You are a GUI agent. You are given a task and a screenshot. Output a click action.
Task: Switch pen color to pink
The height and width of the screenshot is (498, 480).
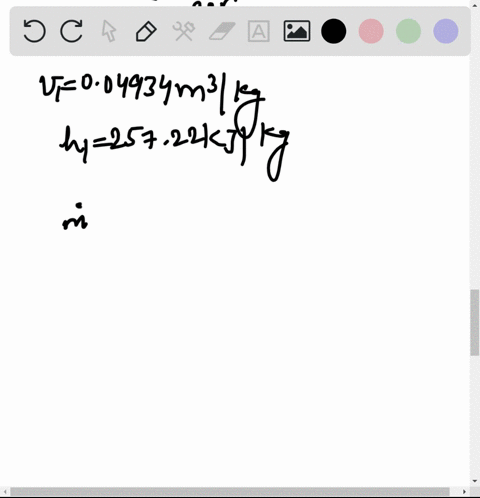(371, 31)
